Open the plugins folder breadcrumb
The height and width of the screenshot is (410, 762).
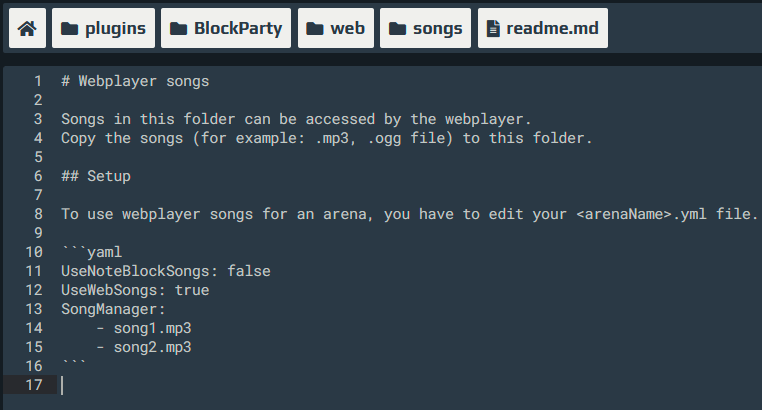[104, 28]
